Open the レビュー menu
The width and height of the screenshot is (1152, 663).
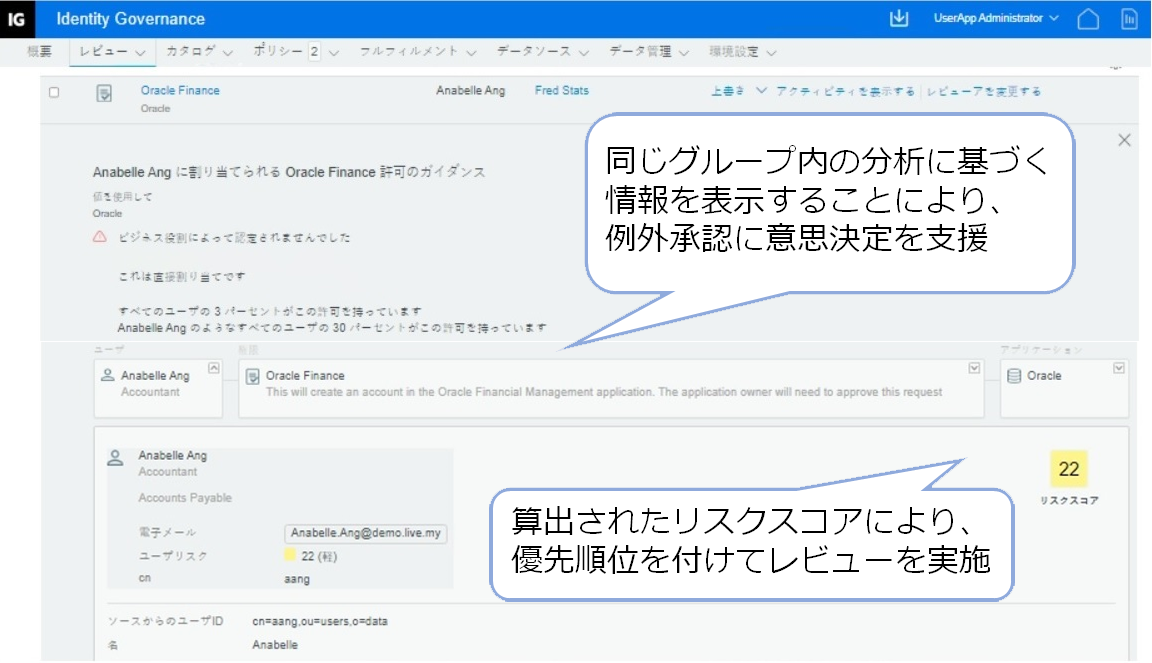112,51
